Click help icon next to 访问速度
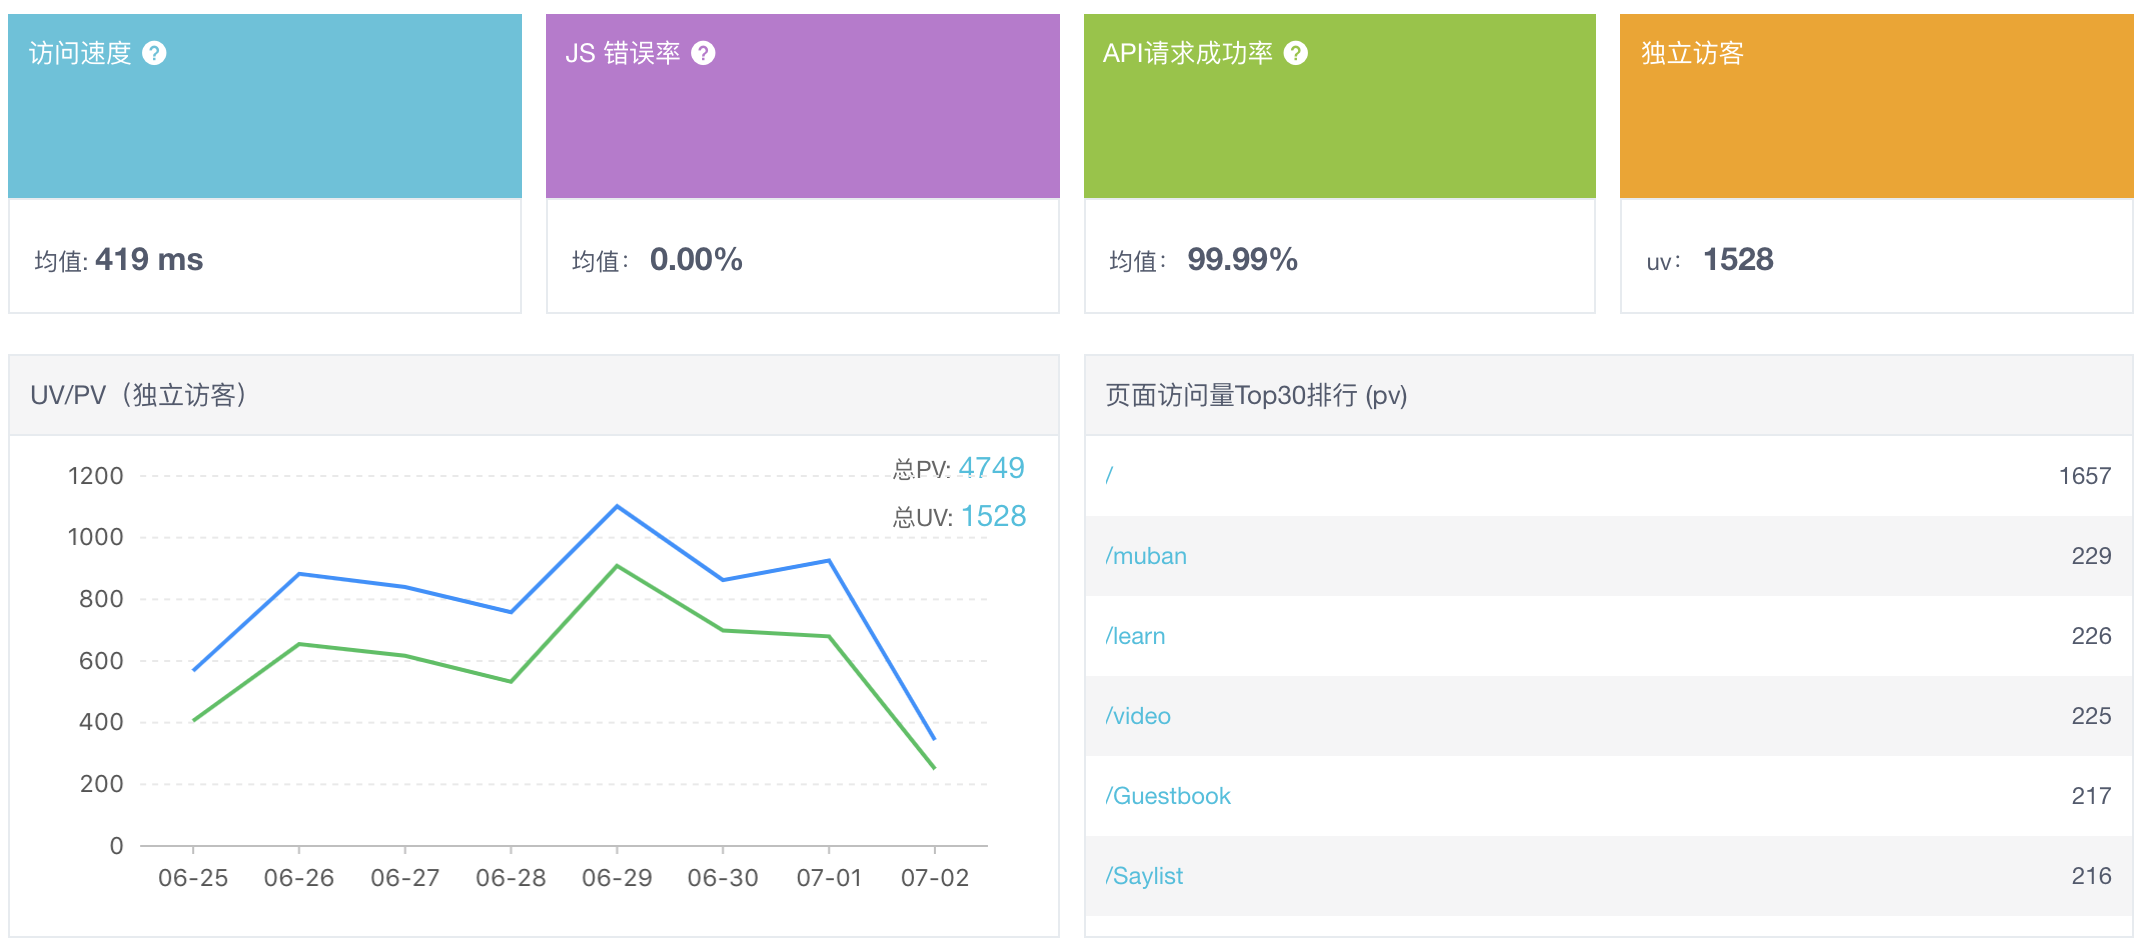Image resolution: width=2138 pixels, height=950 pixels. [x=154, y=53]
